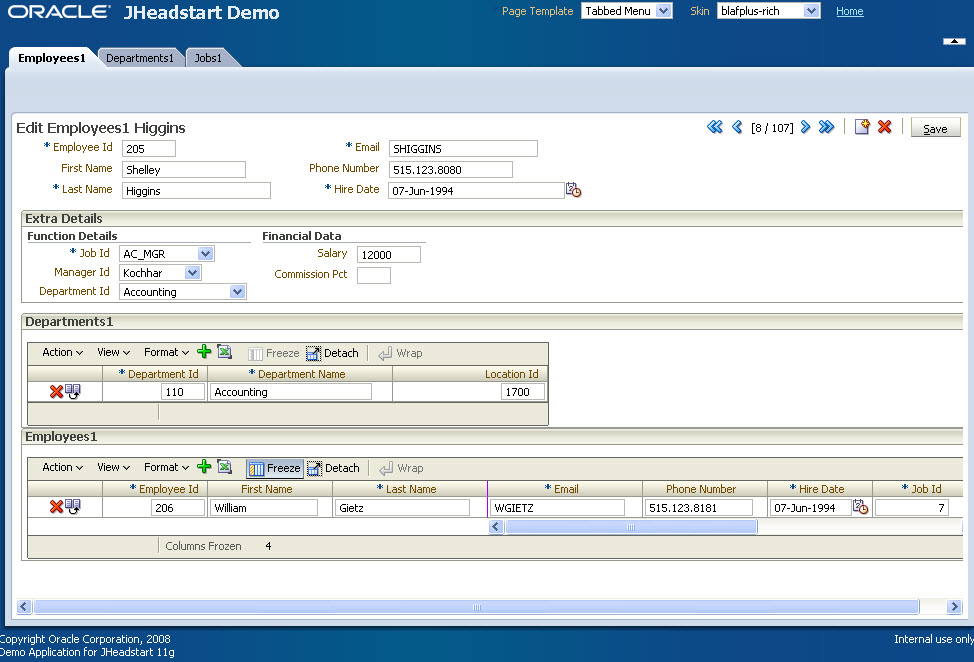This screenshot has height=662, width=974.
Task: Follow the Home link
Action: [x=849, y=11]
